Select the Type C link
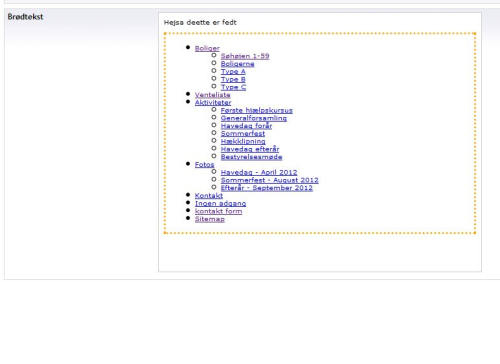The width and height of the screenshot is (500, 364). pos(233,87)
